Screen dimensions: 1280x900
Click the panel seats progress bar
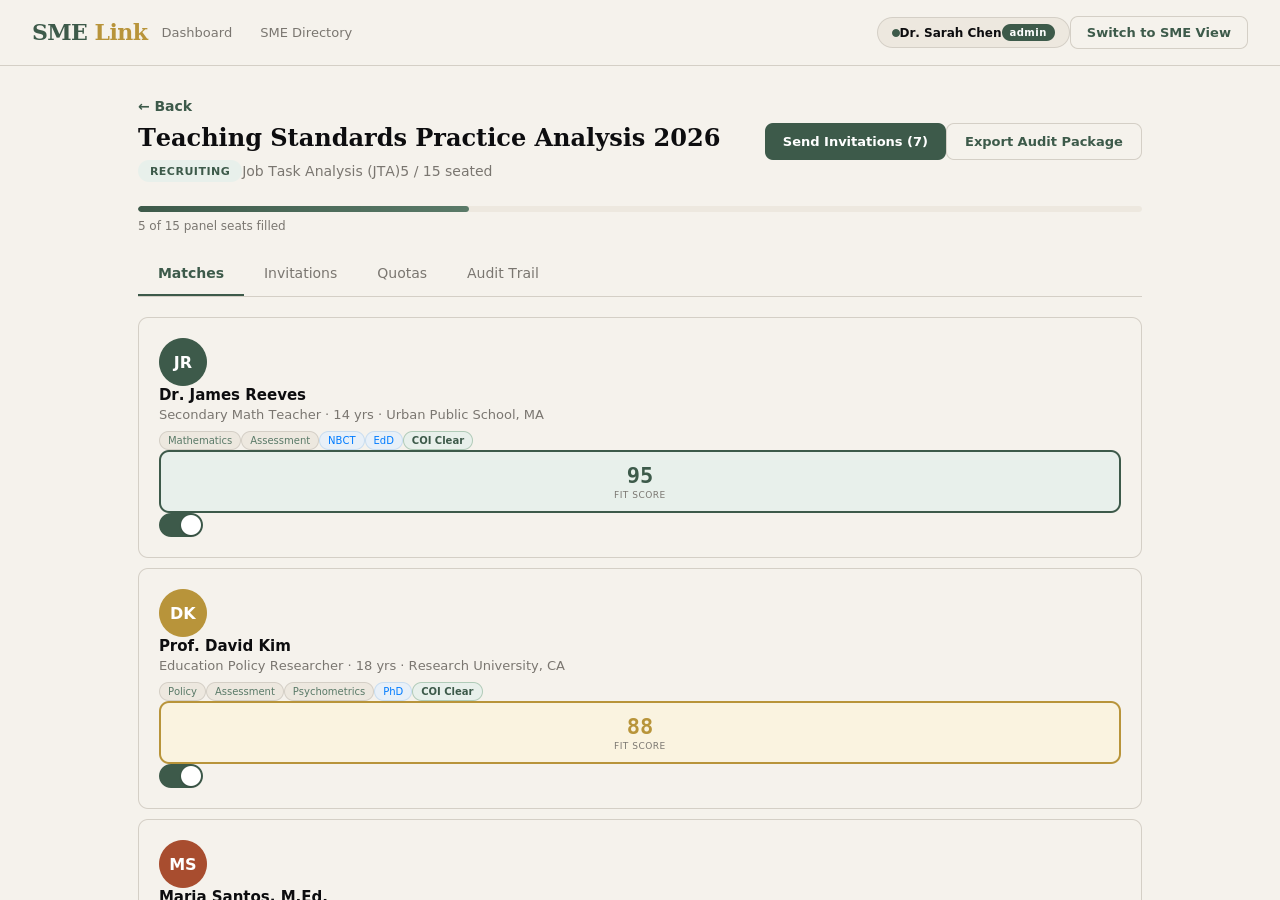click(x=640, y=207)
